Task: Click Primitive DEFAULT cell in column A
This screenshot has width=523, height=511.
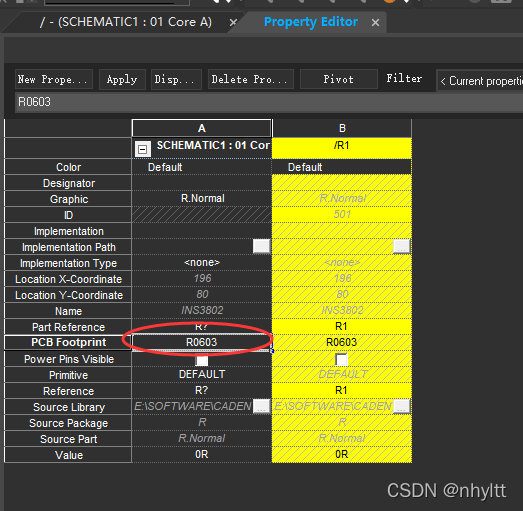Action: tap(201, 375)
